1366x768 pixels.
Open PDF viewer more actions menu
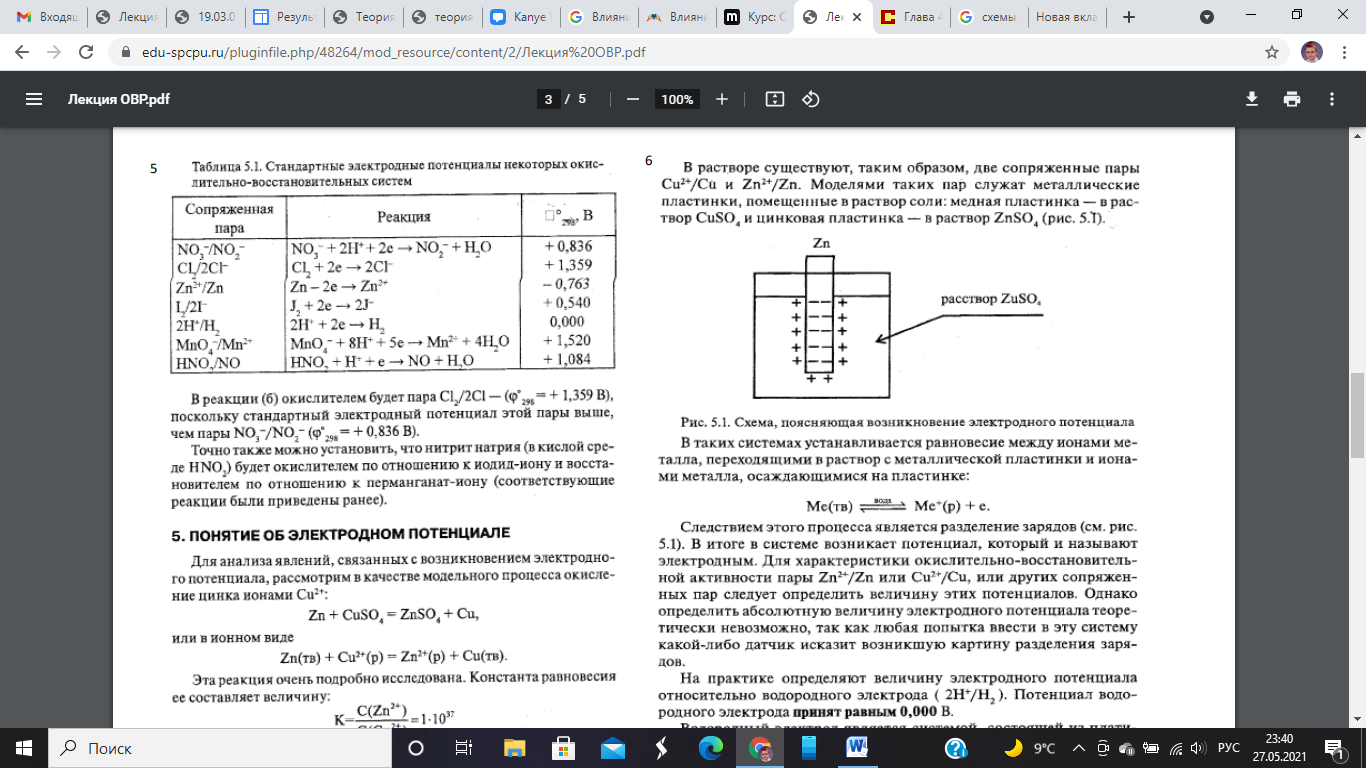point(1332,99)
